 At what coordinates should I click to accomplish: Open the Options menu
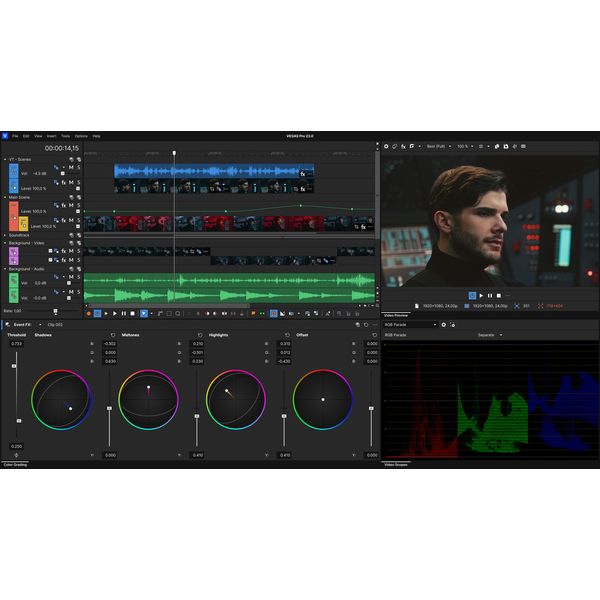click(81, 136)
